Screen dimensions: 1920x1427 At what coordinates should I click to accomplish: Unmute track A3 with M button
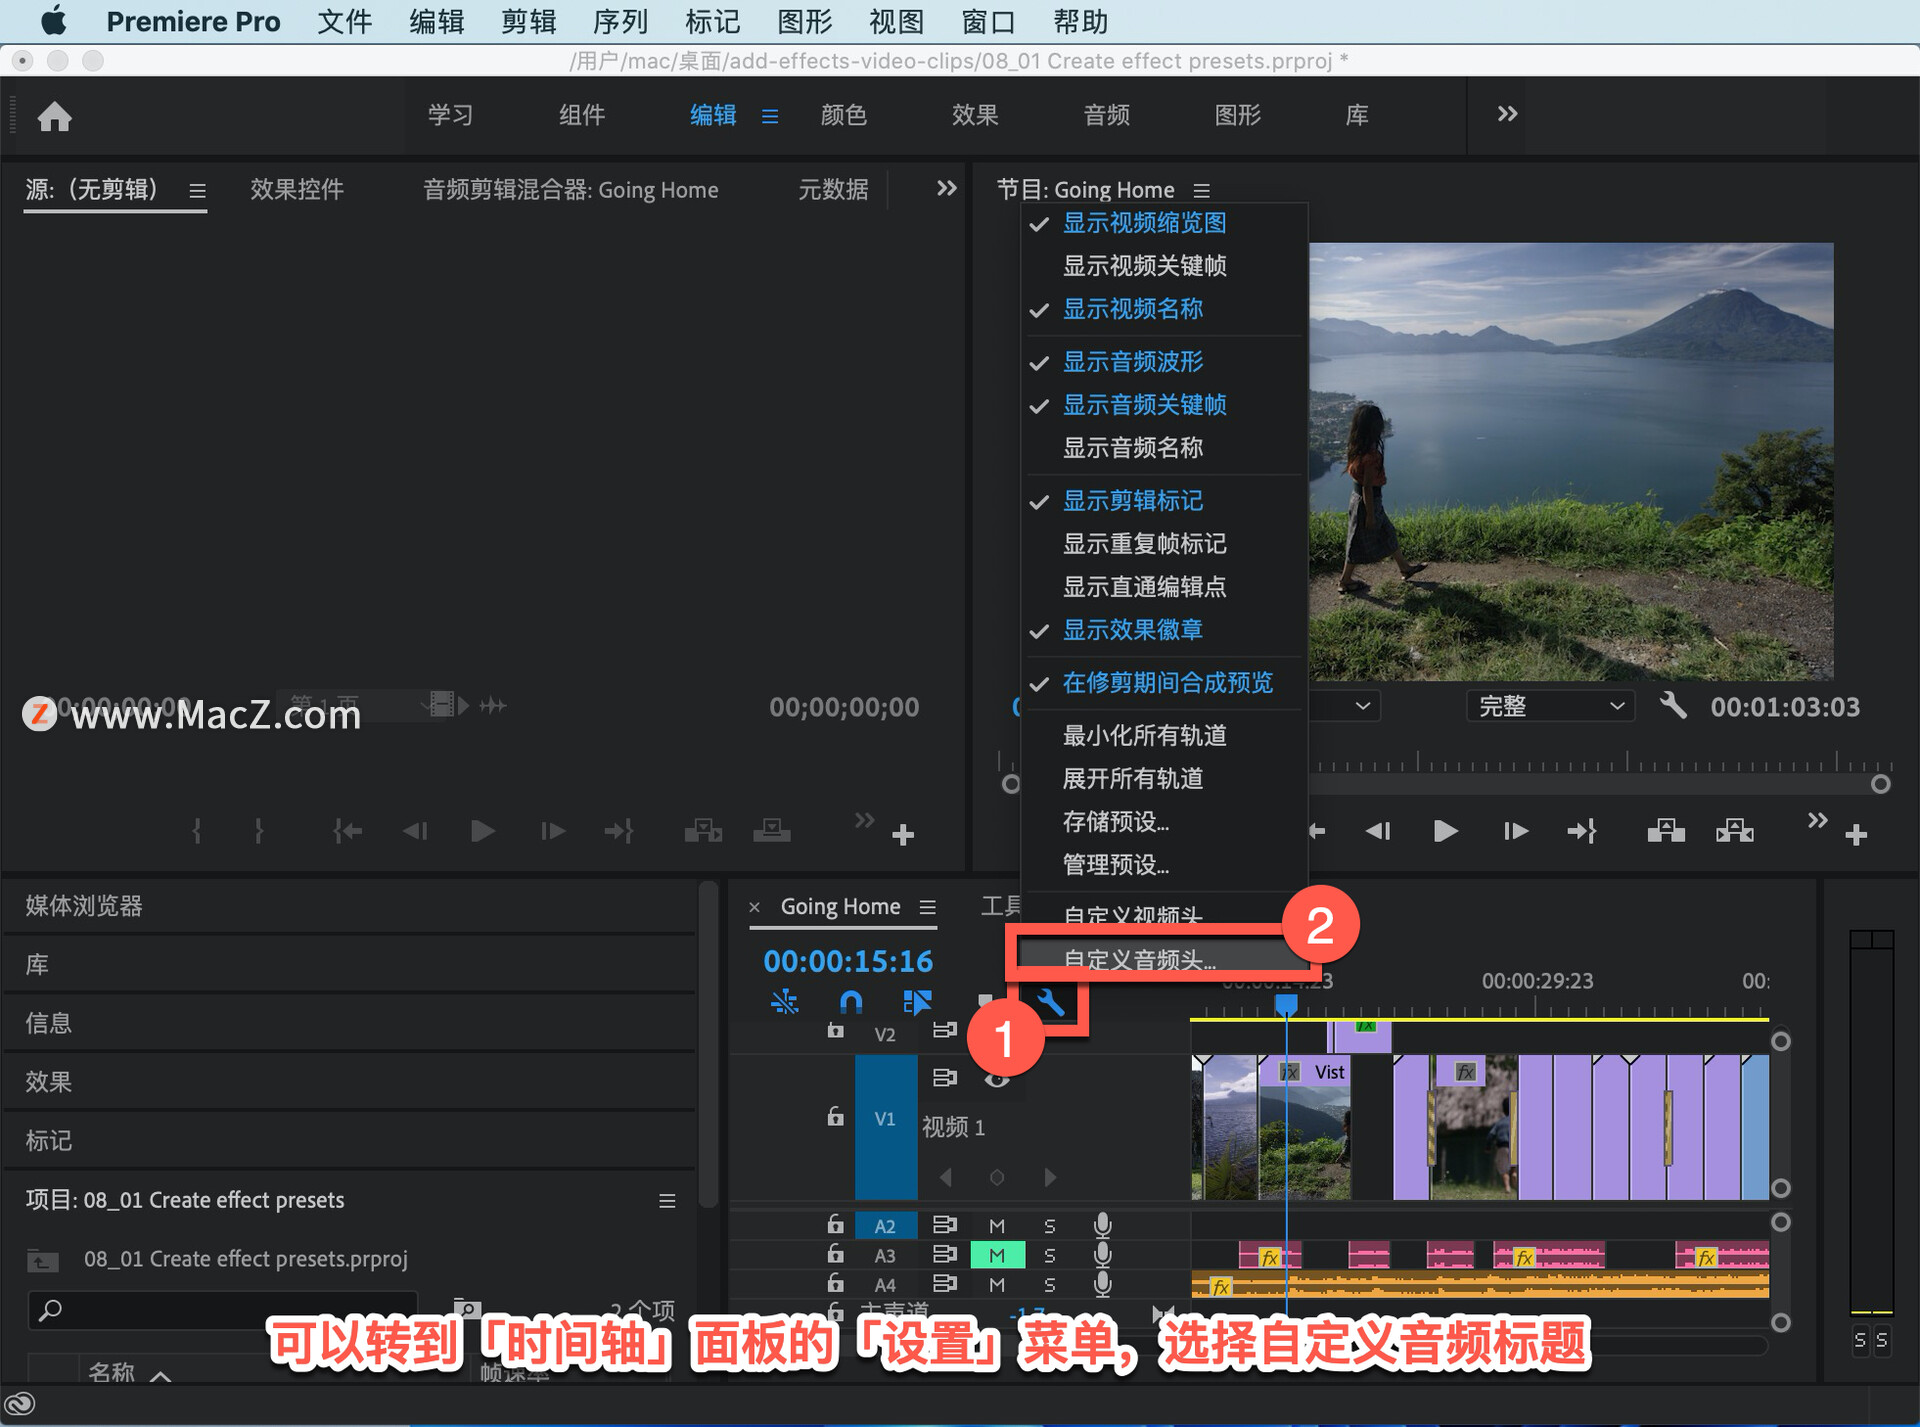click(997, 1255)
